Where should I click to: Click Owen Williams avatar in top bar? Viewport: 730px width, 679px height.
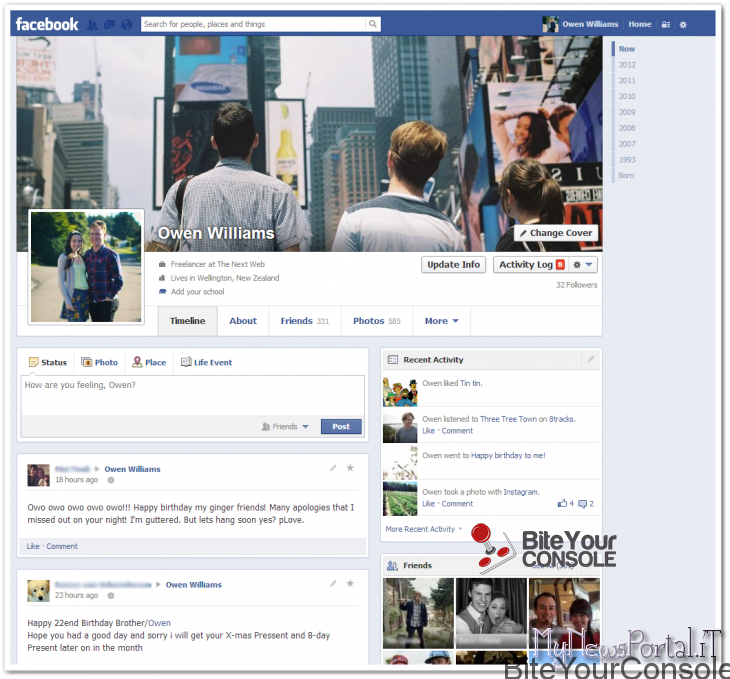tap(550, 24)
